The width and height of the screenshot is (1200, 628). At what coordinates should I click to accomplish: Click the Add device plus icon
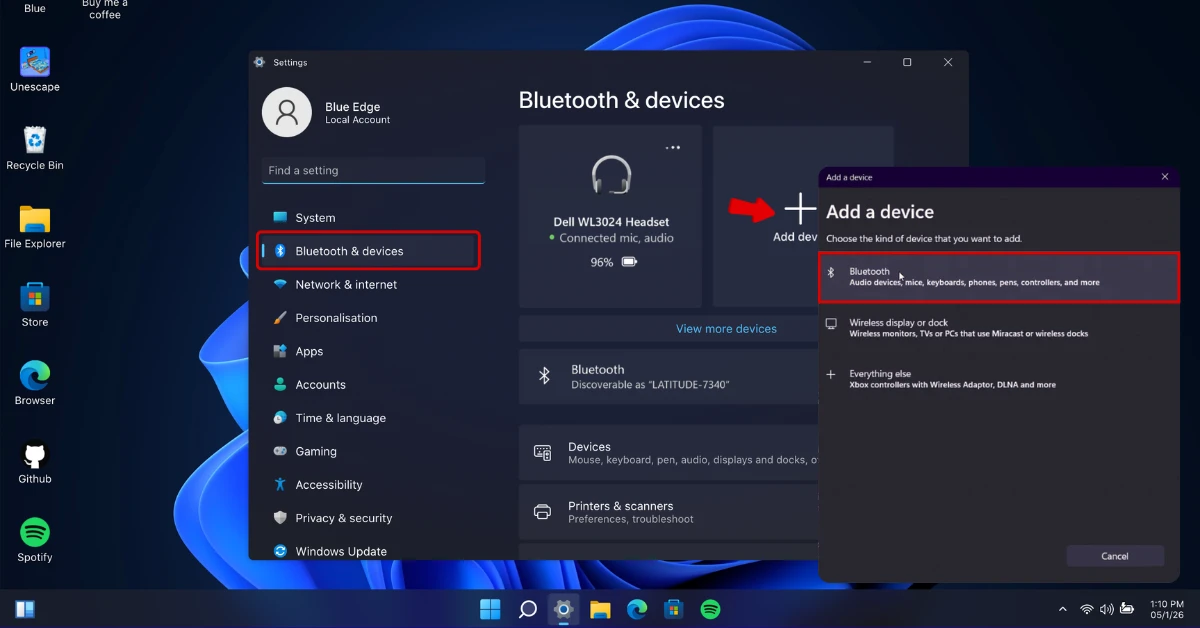800,208
